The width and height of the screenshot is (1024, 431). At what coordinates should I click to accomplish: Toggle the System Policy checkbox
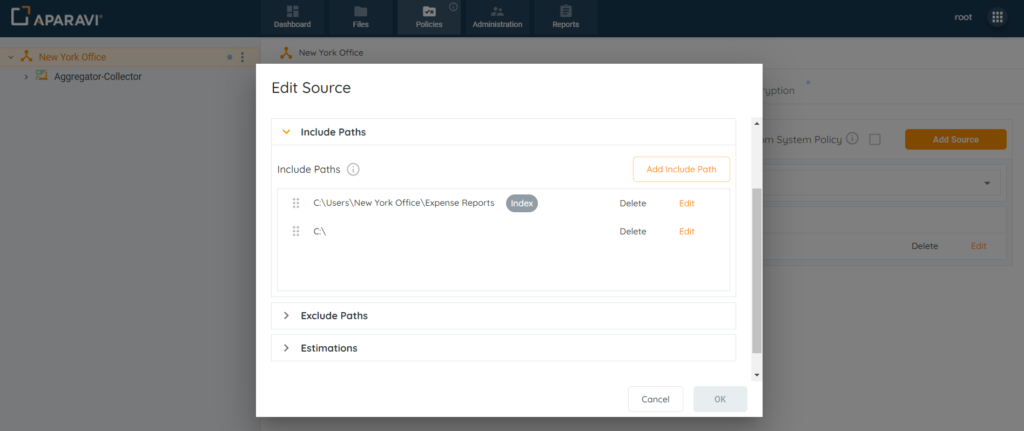pos(875,139)
